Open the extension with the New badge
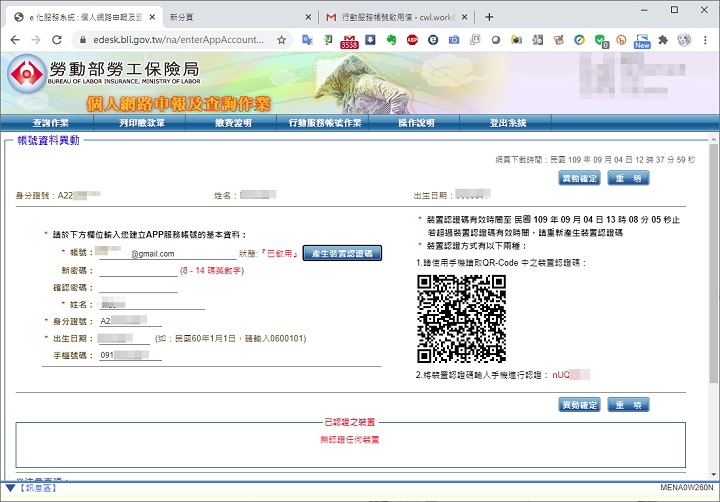 [x=642, y=41]
